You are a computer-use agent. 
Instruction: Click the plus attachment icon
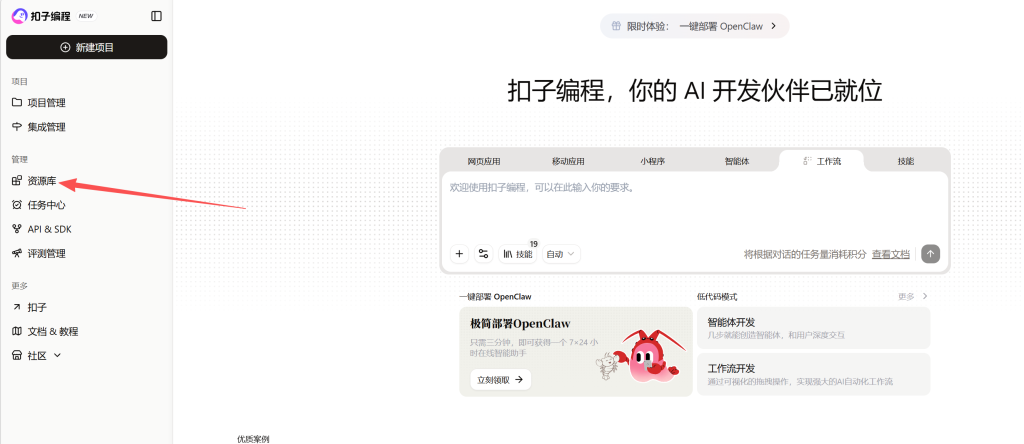pyautogui.click(x=460, y=254)
